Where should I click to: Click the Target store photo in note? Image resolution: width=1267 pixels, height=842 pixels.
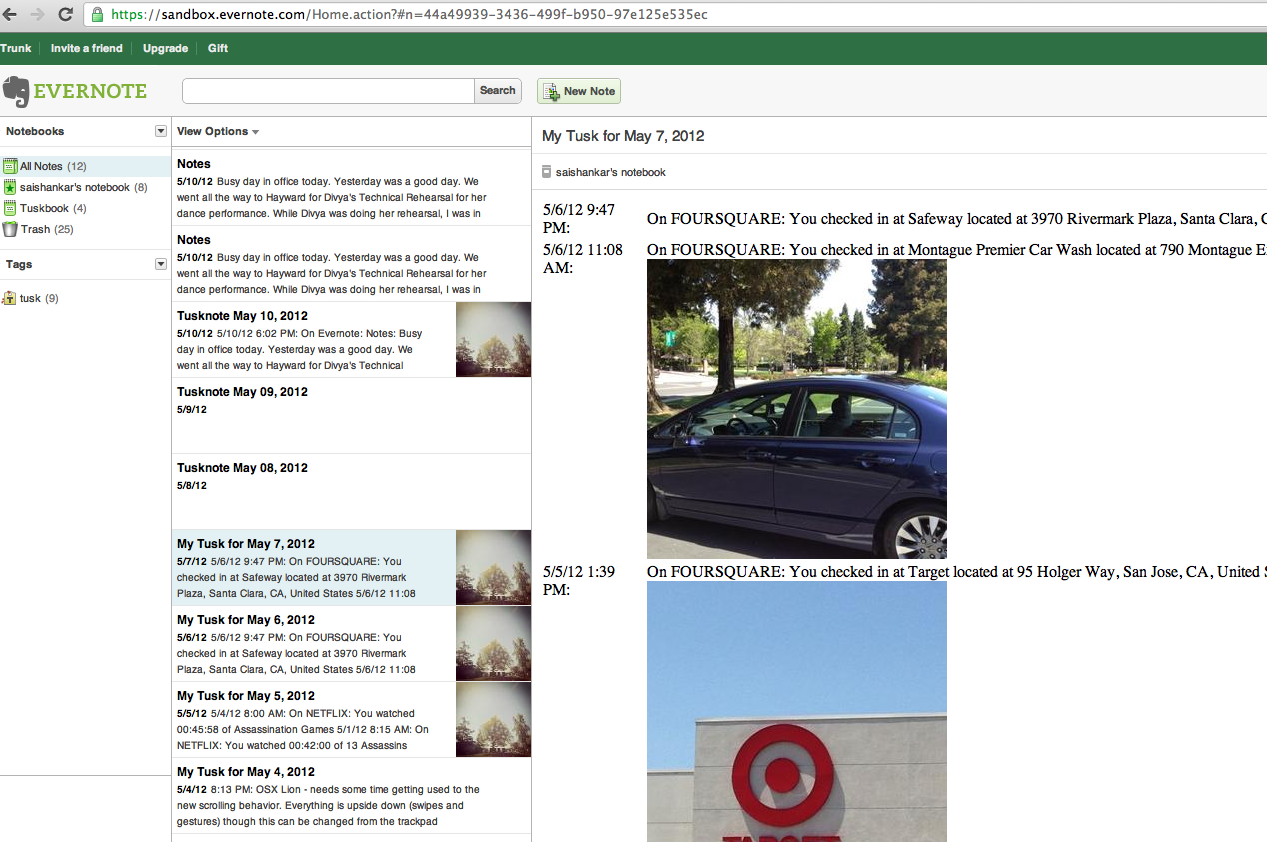click(x=797, y=711)
